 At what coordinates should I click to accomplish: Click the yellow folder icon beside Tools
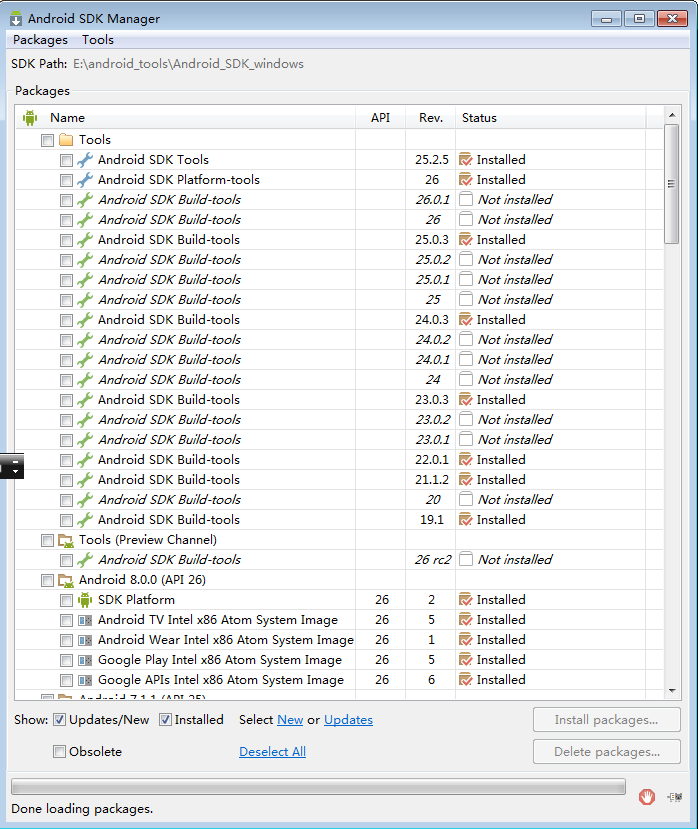66,140
